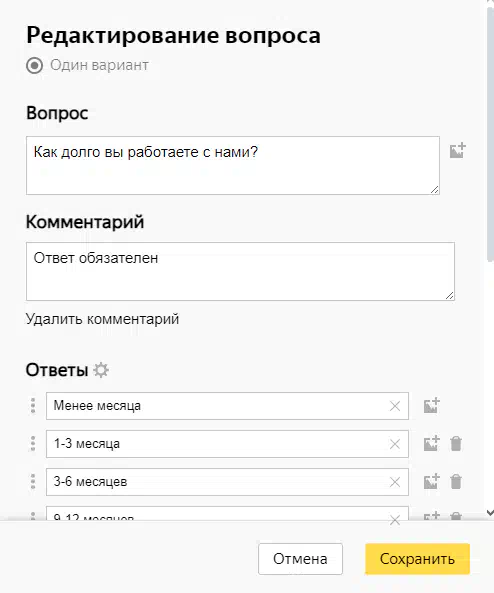This screenshot has width=494, height=593.
Task: Add image to 'Менее месяца' answer
Action: [432, 405]
